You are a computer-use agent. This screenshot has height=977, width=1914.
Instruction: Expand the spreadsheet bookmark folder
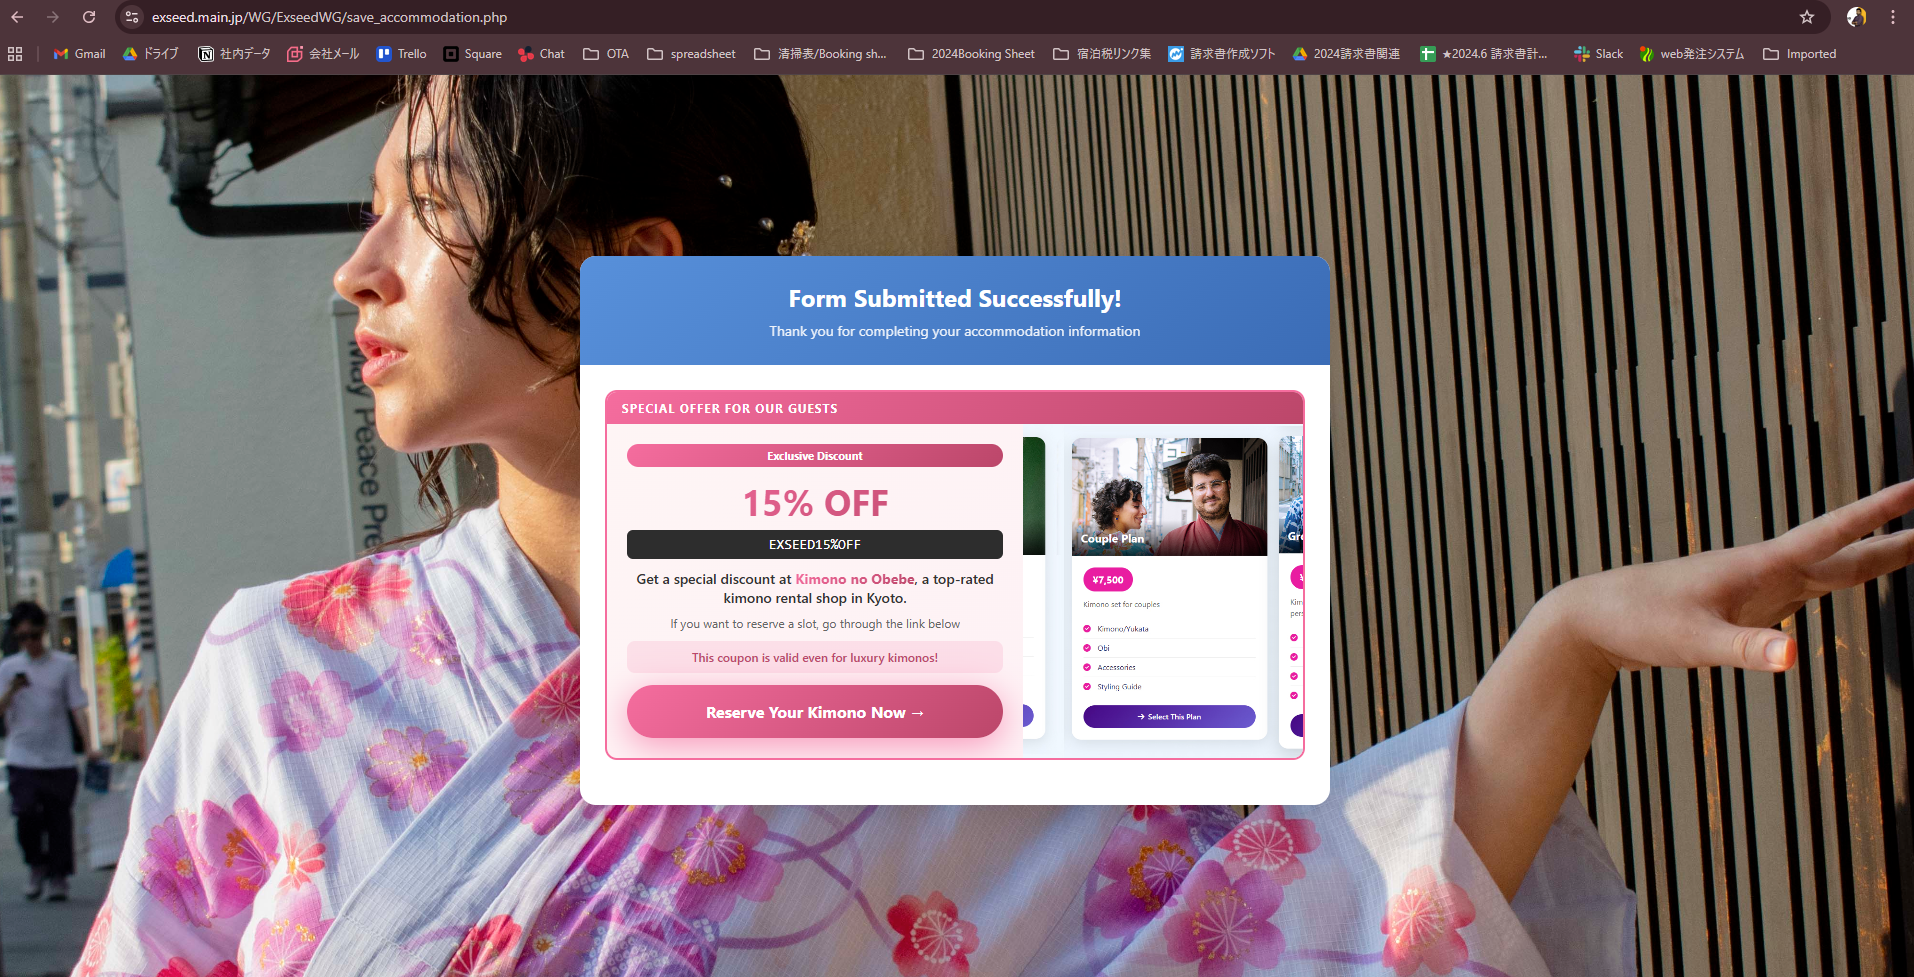click(x=691, y=54)
